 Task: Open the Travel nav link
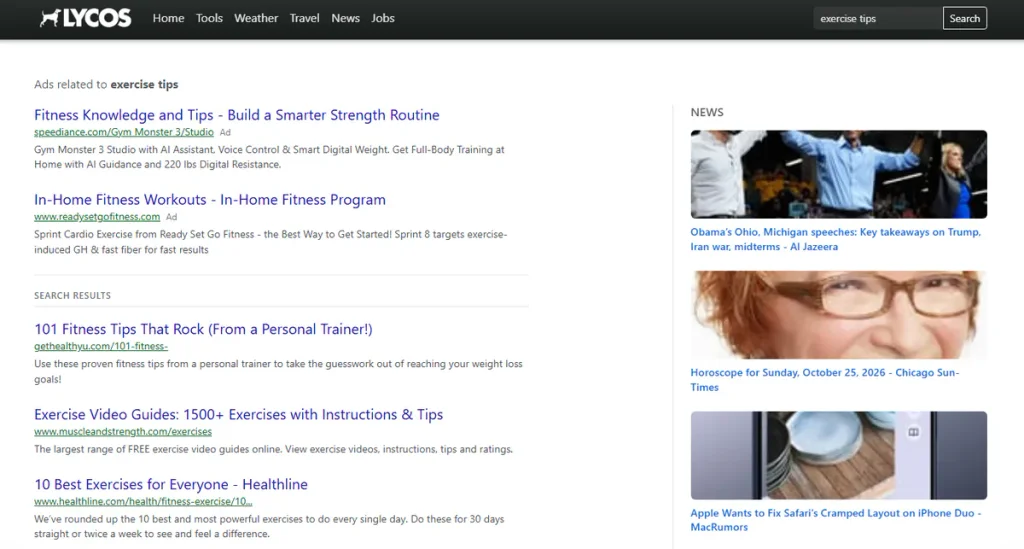(304, 18)
